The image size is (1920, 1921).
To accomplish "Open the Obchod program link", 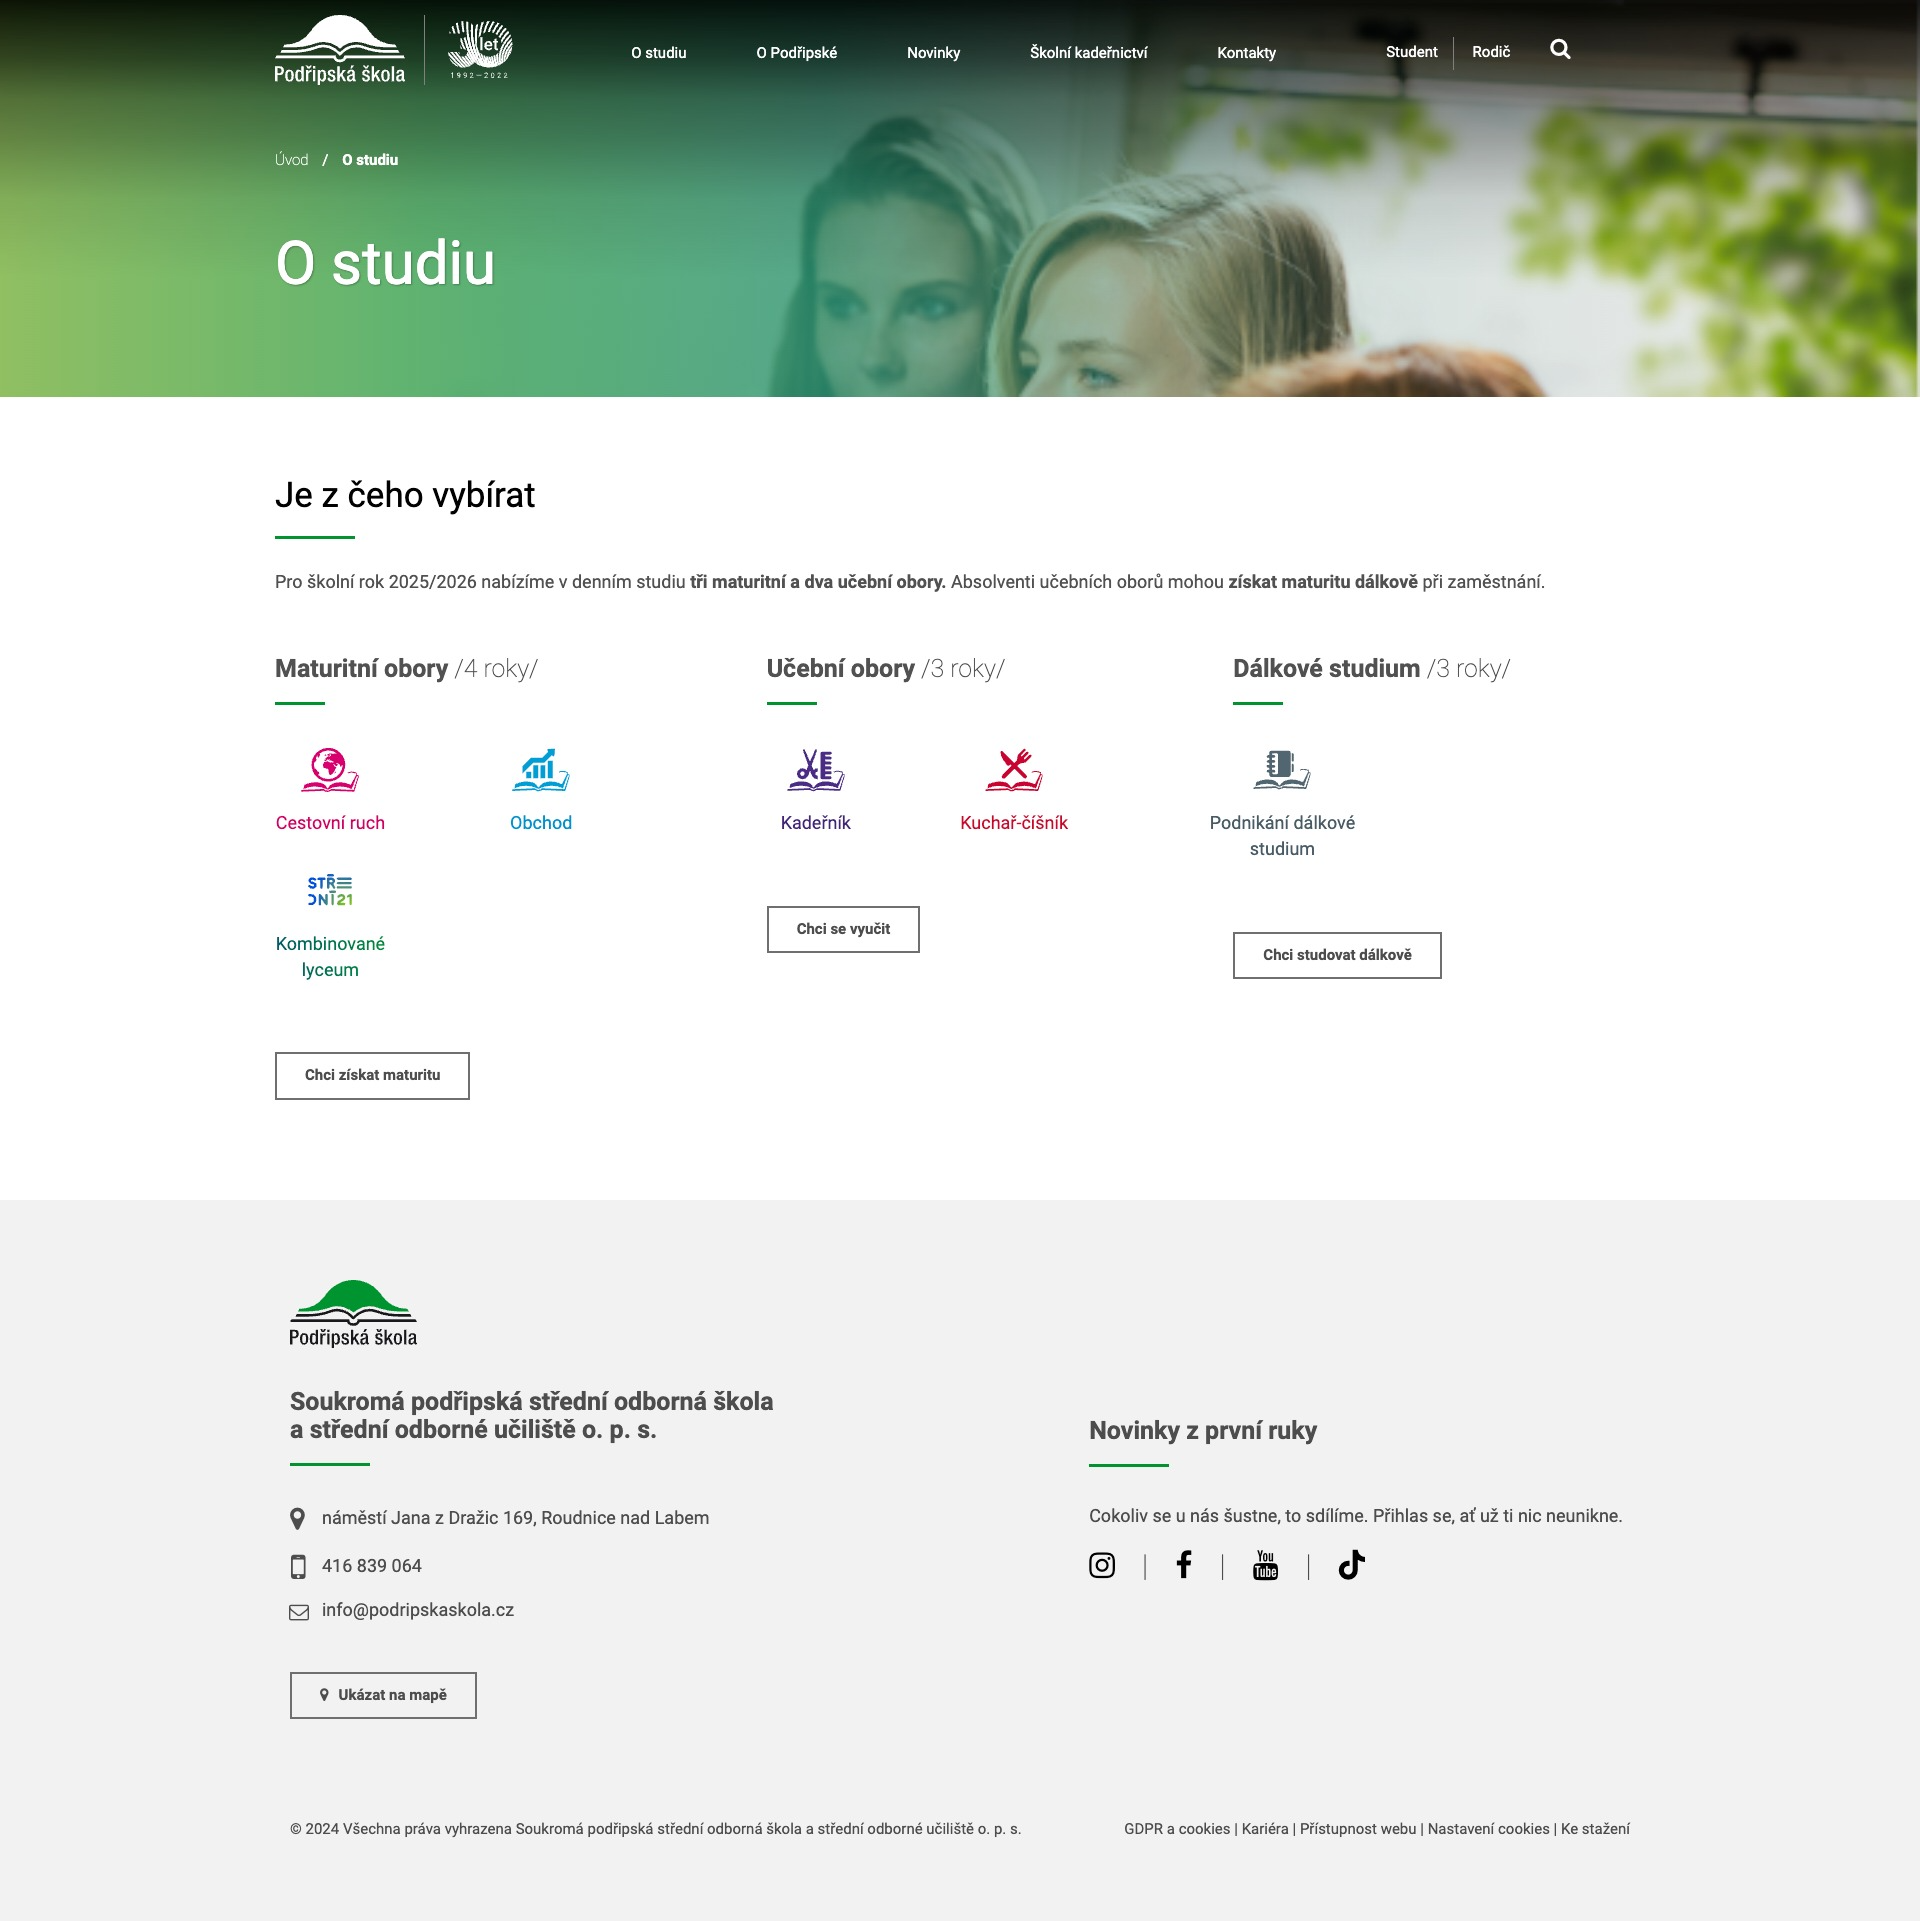I will click(x=541, y=823).
